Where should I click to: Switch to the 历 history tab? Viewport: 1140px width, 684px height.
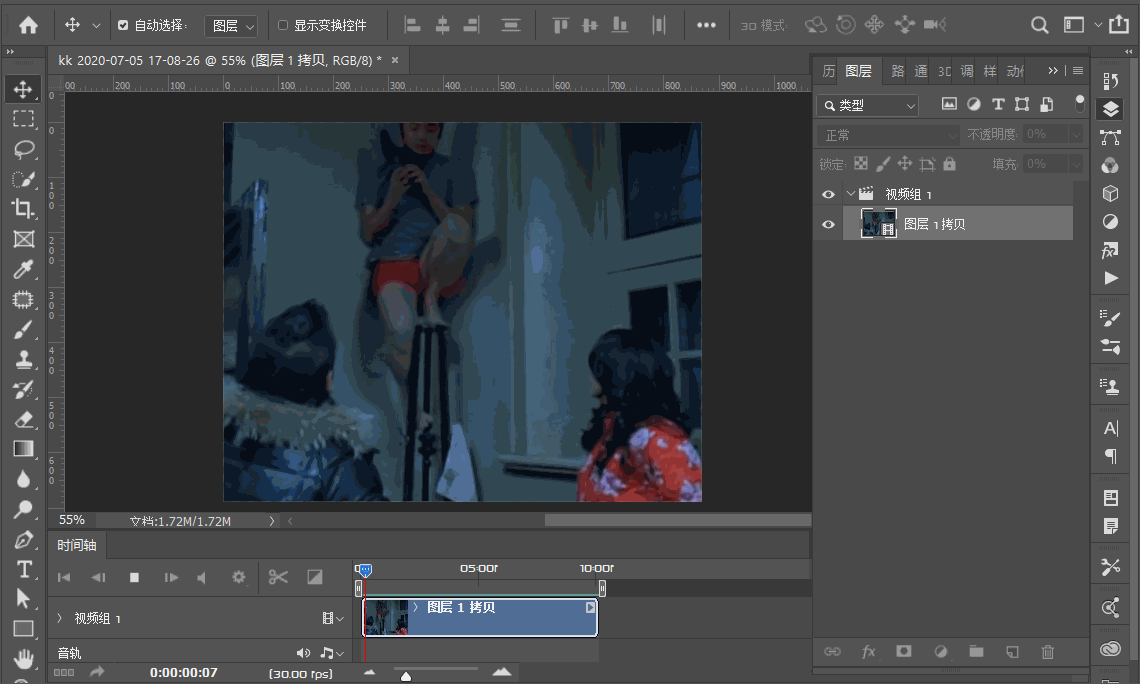(x=828, y=71)
